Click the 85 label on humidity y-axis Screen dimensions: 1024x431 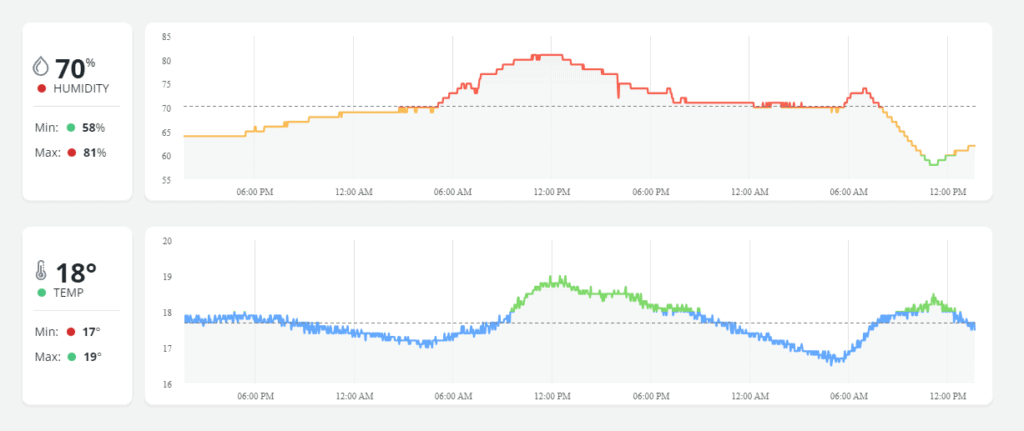click(166, 37)
